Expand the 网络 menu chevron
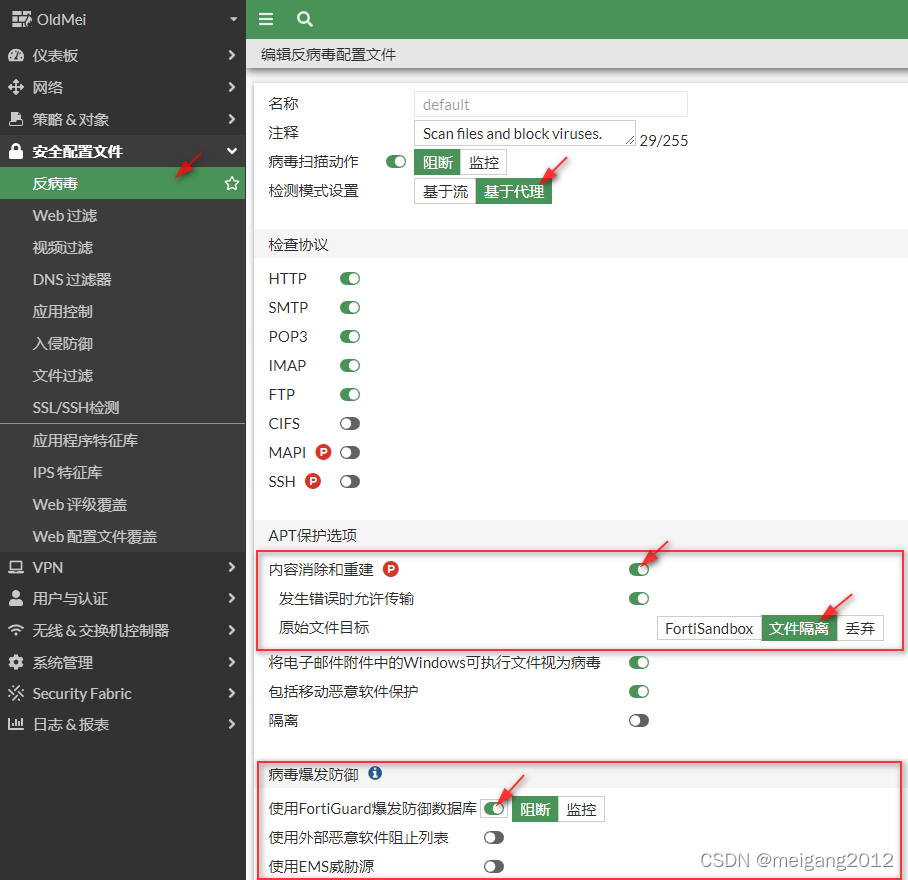 click(x=232, y=87)
